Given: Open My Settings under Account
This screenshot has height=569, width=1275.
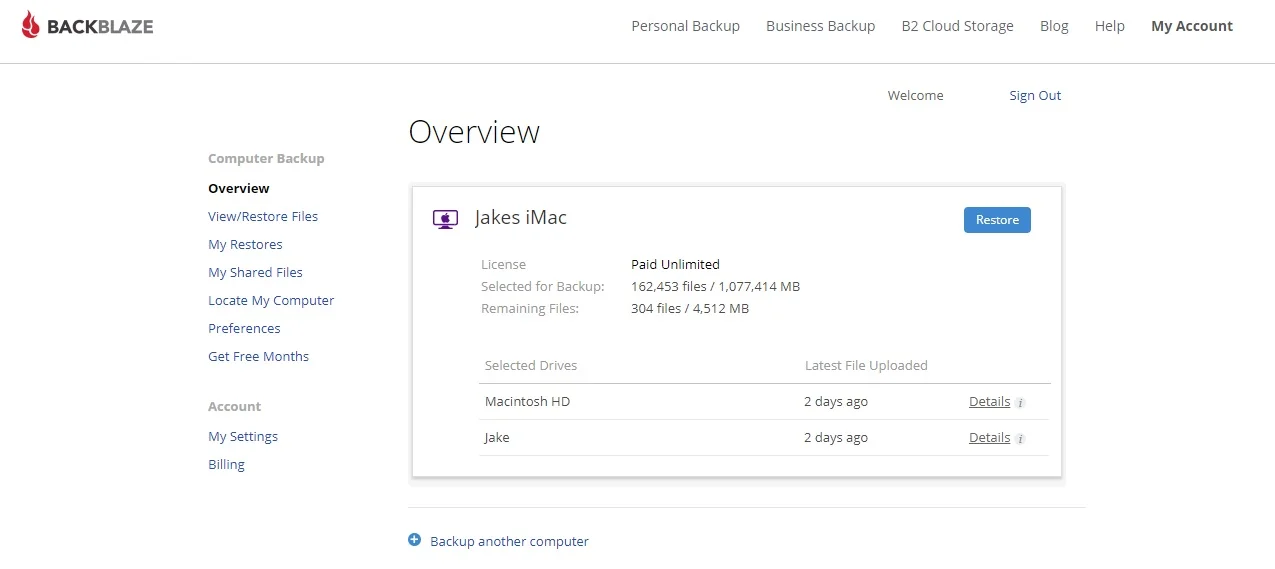Looking at the screenshot, I should [243, 436].
